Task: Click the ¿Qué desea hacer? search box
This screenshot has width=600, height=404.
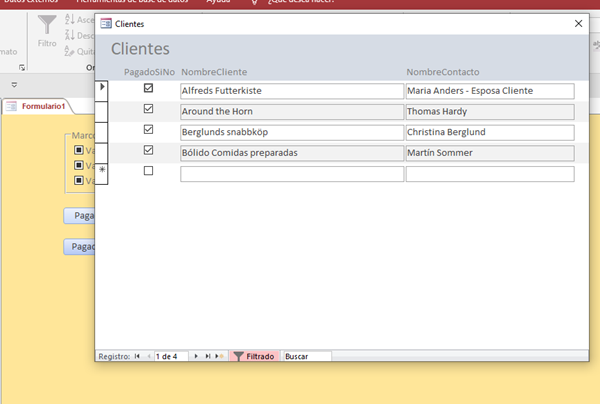Action: (x=301, y=2)
